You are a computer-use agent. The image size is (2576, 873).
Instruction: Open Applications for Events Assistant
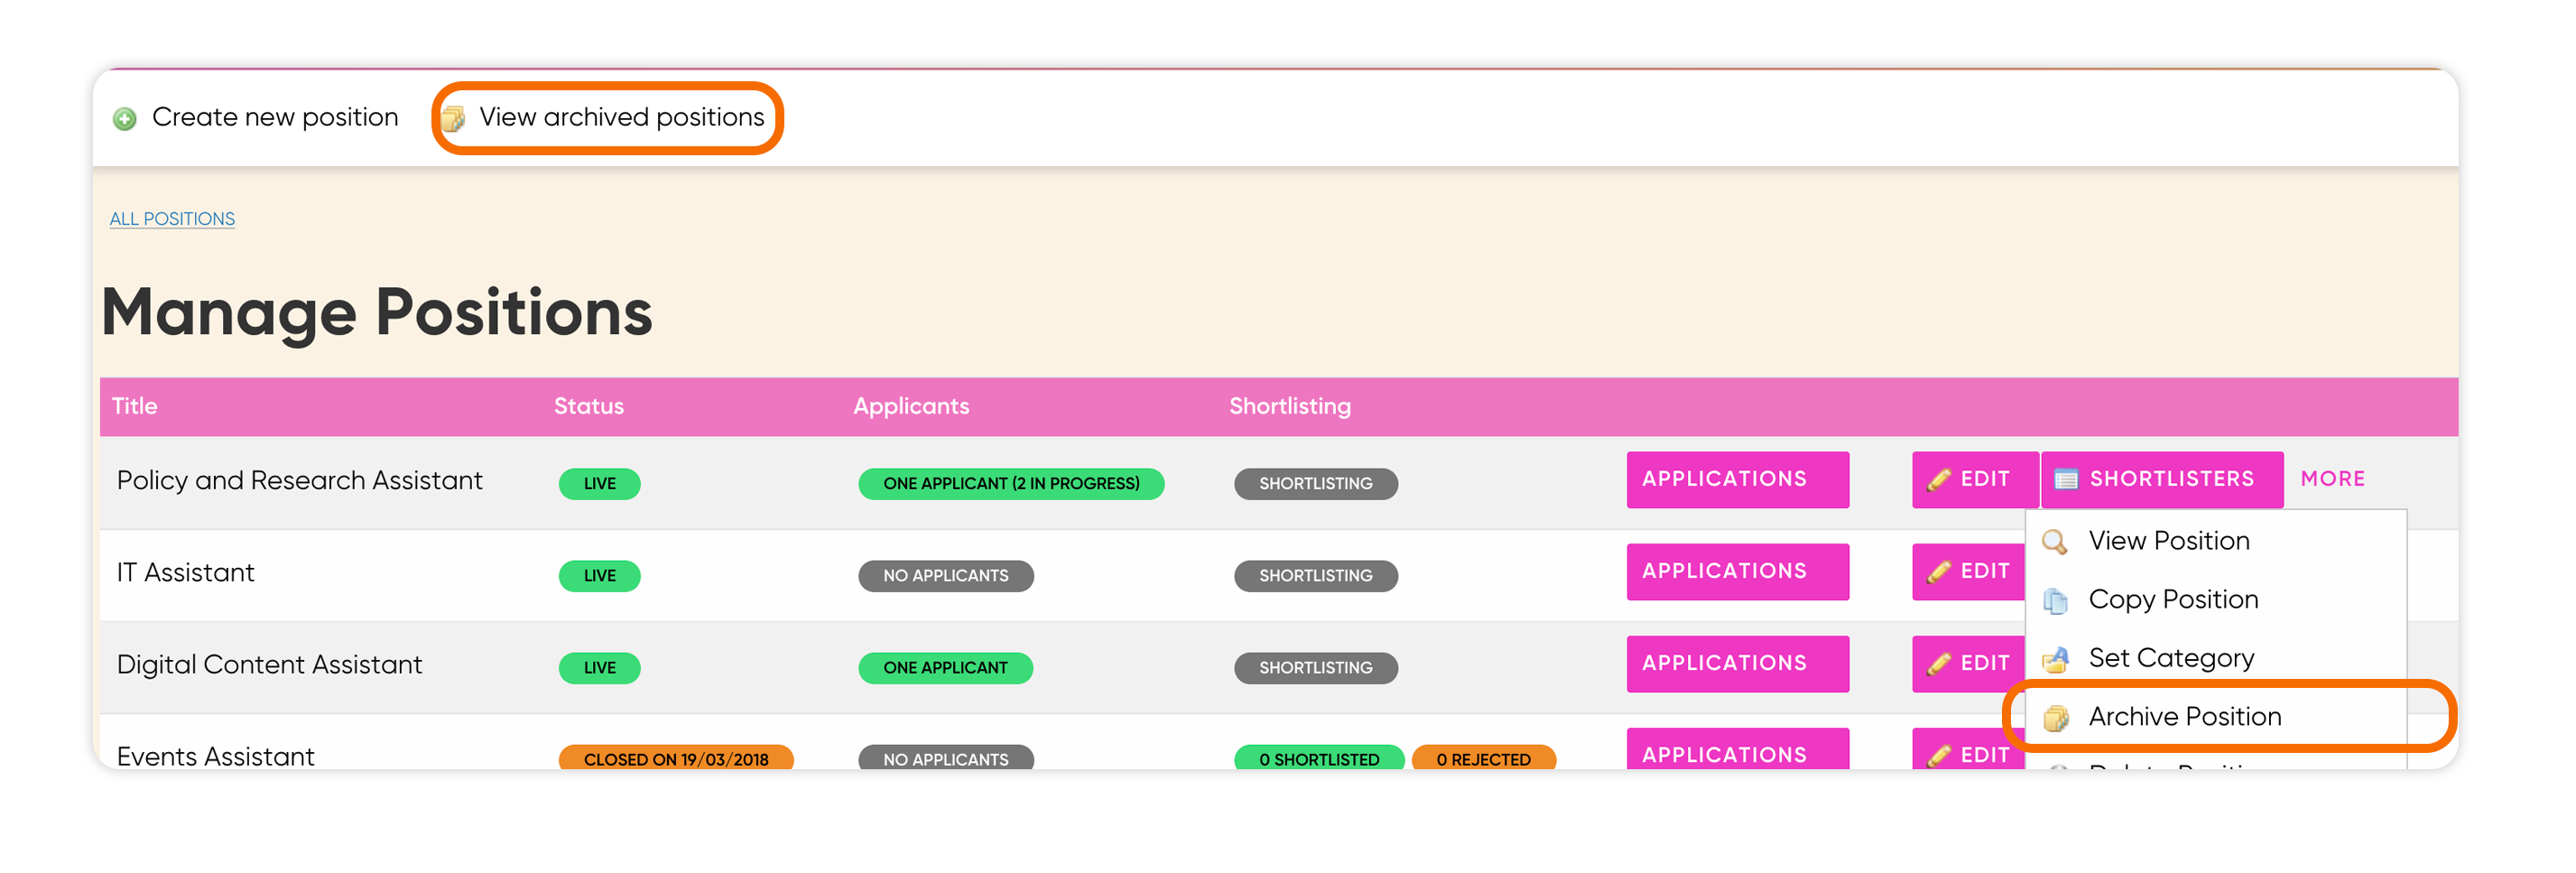[1737, 750]
